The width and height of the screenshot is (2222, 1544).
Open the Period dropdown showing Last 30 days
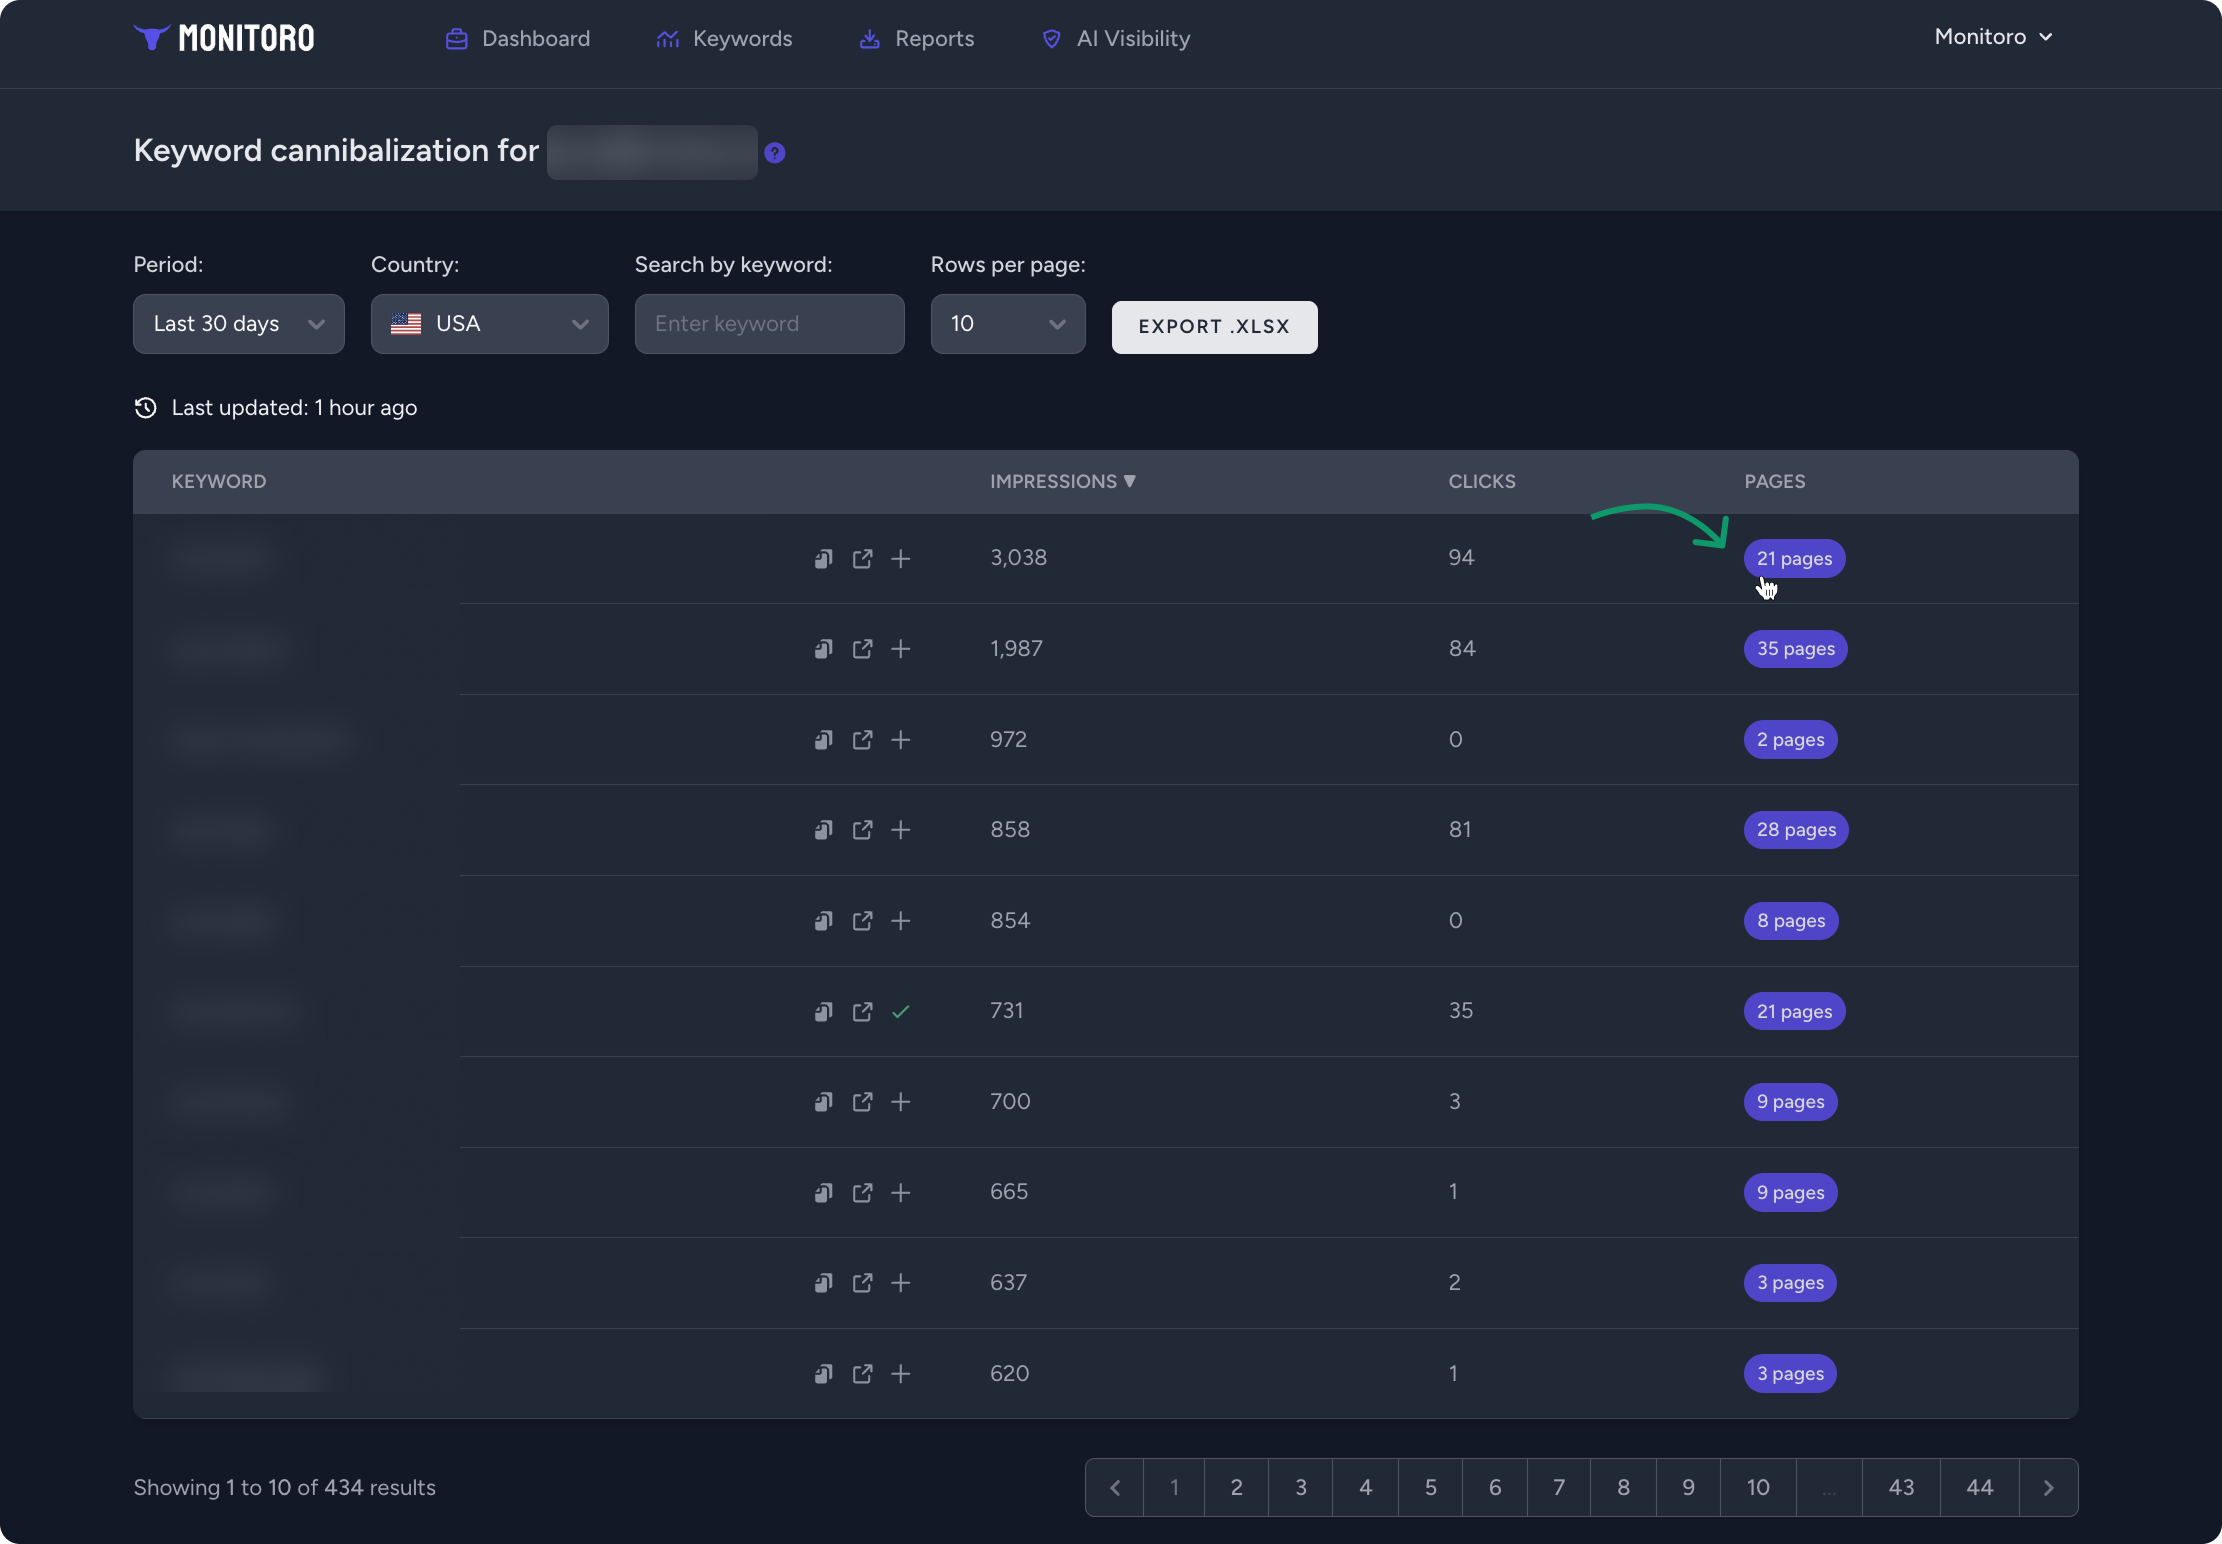pos(238,323)
